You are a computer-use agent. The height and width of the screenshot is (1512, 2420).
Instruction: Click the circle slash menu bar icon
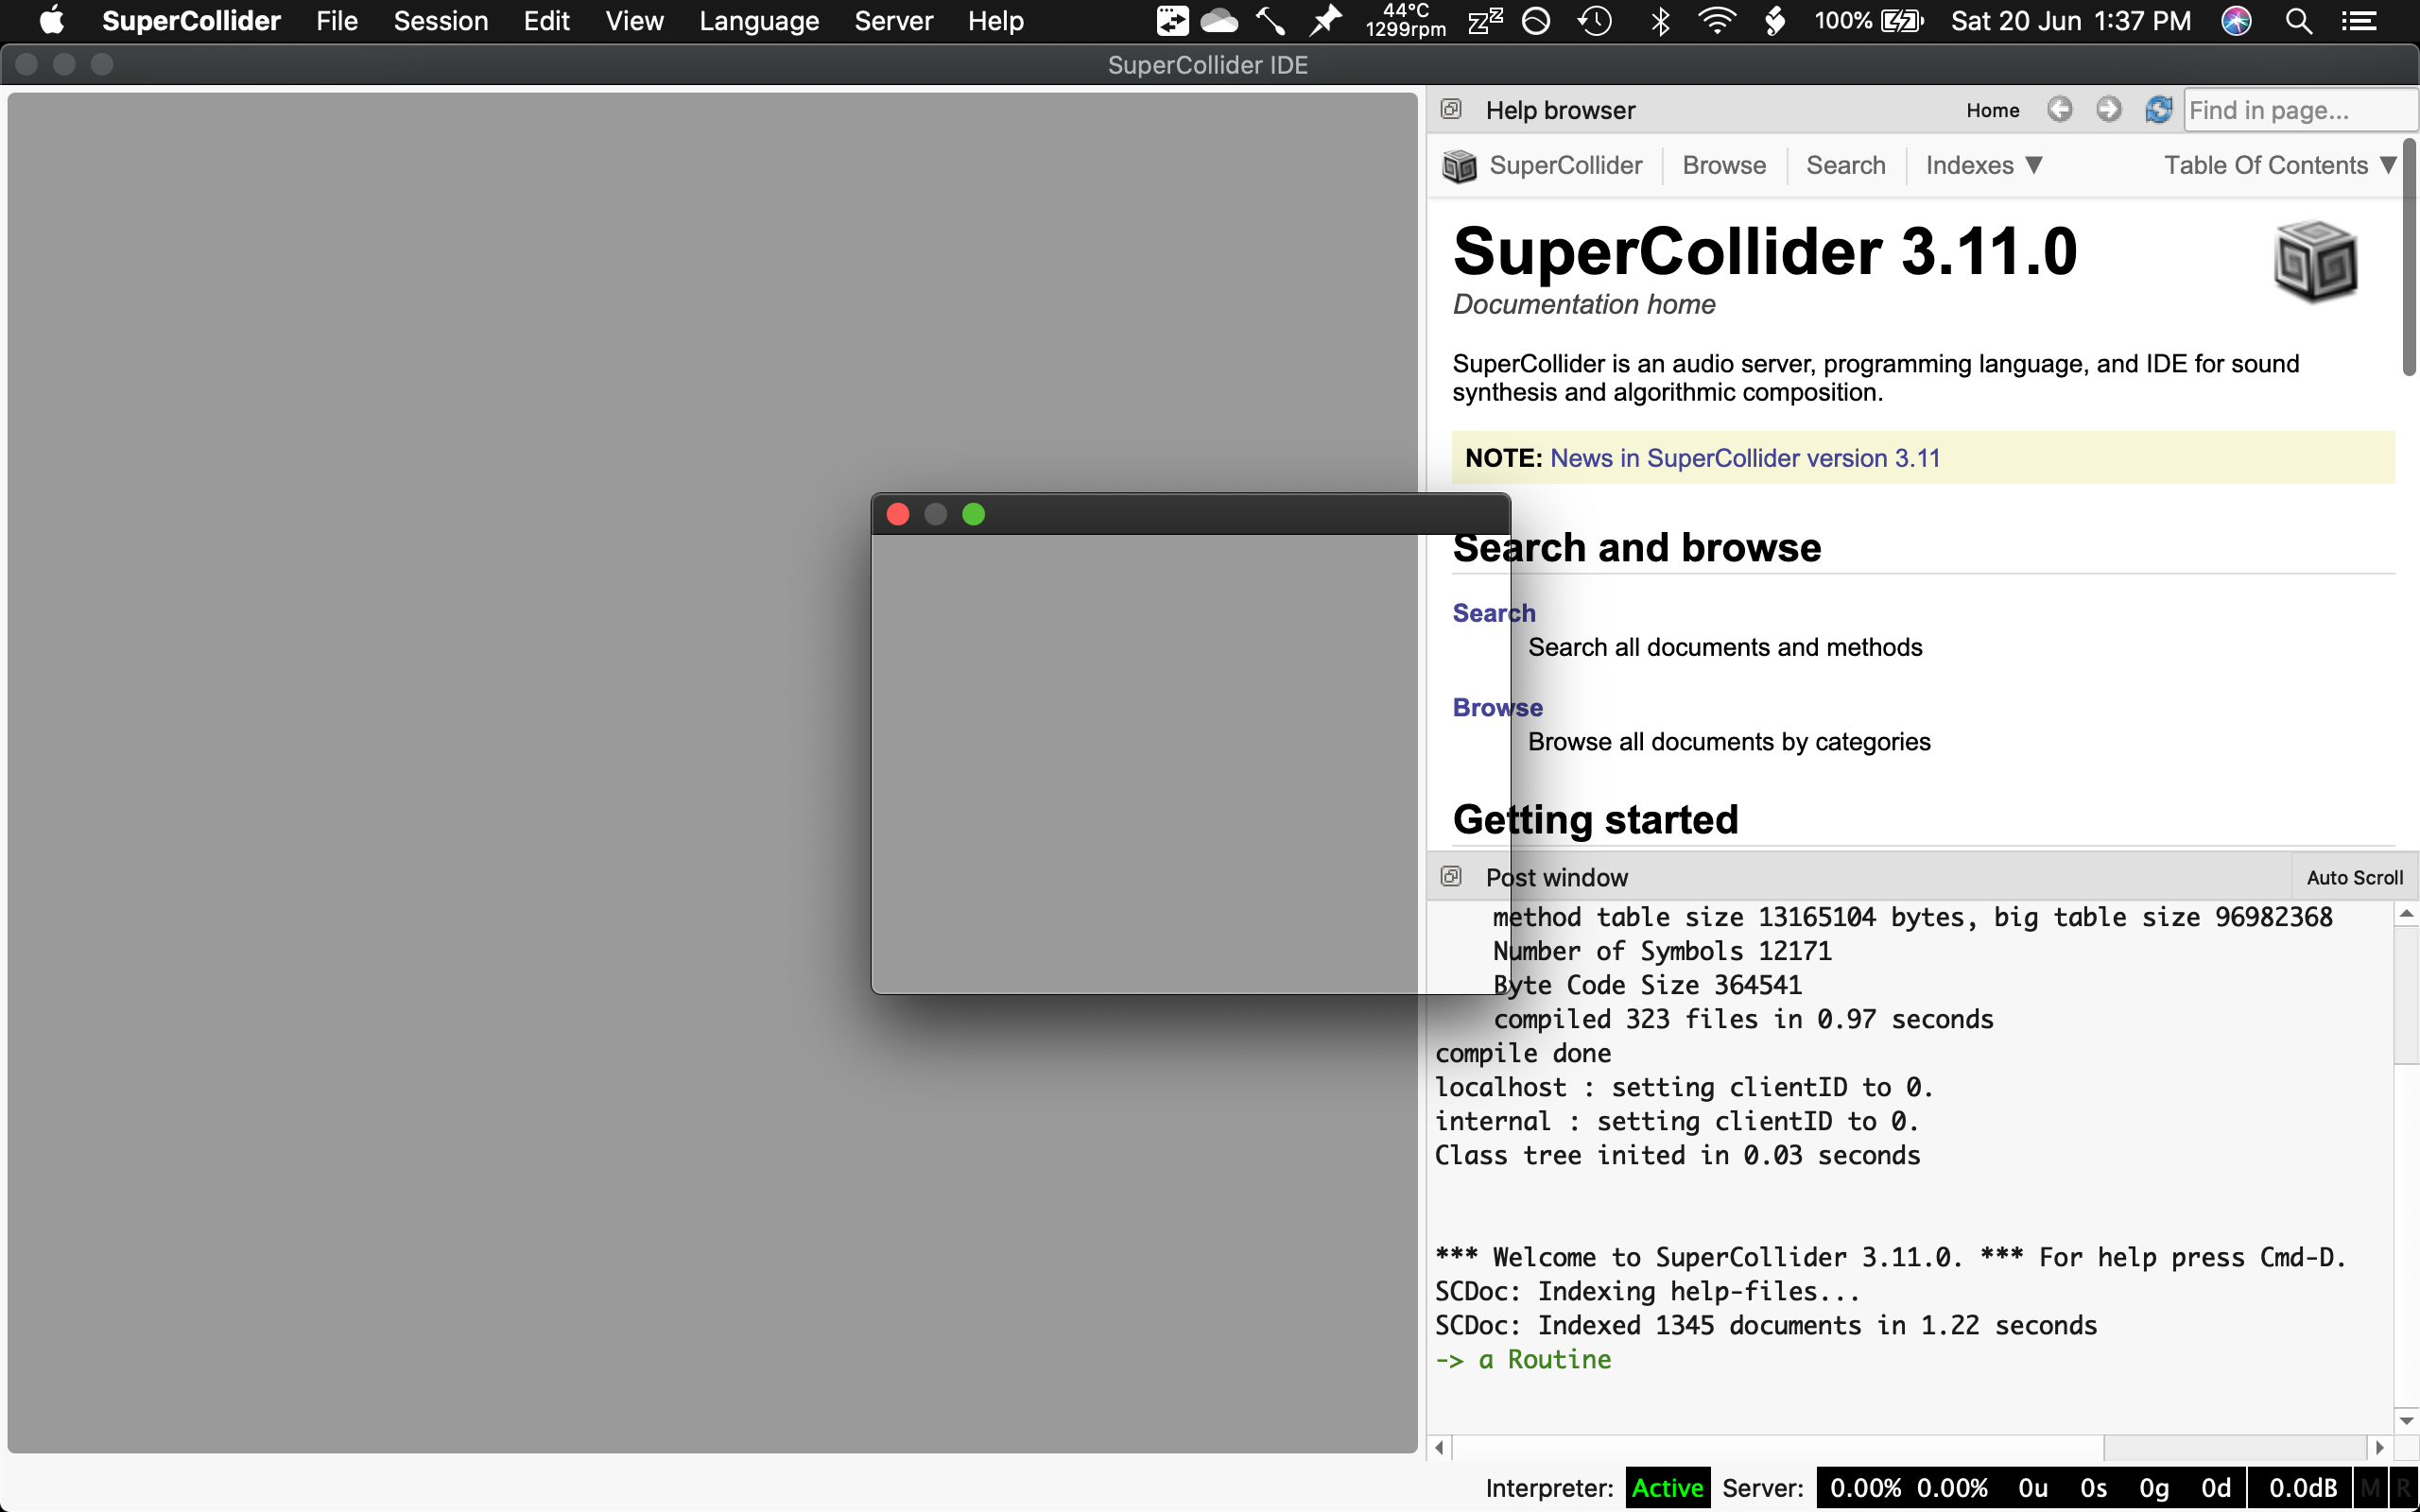click(1536, 20)
